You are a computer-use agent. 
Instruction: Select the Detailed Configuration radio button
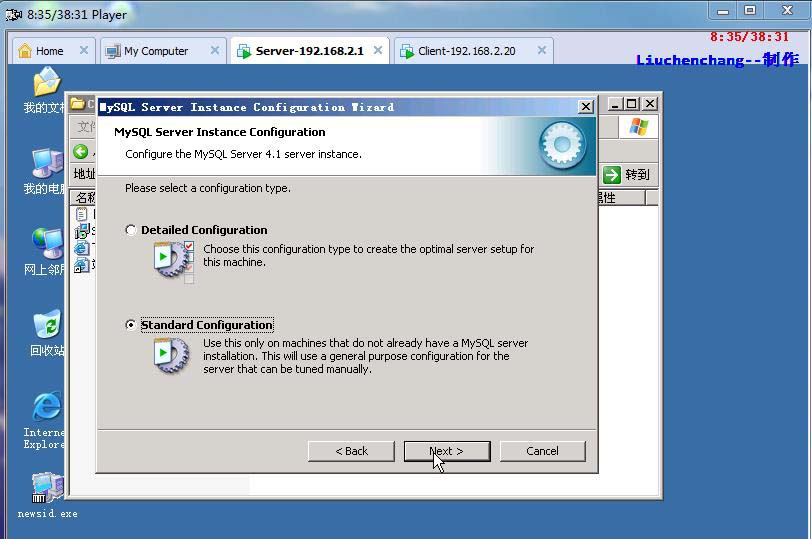130,230
